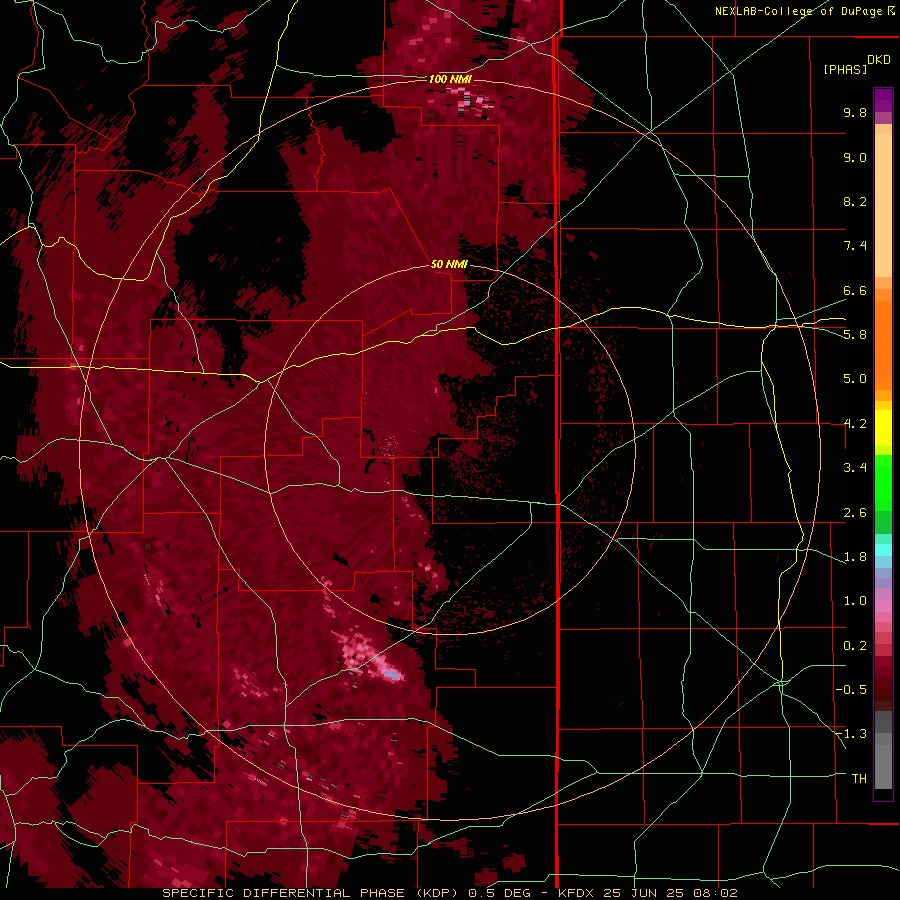The image size is (900, 900).
Task: Click the 9.0 legend value
Action: 855,157
